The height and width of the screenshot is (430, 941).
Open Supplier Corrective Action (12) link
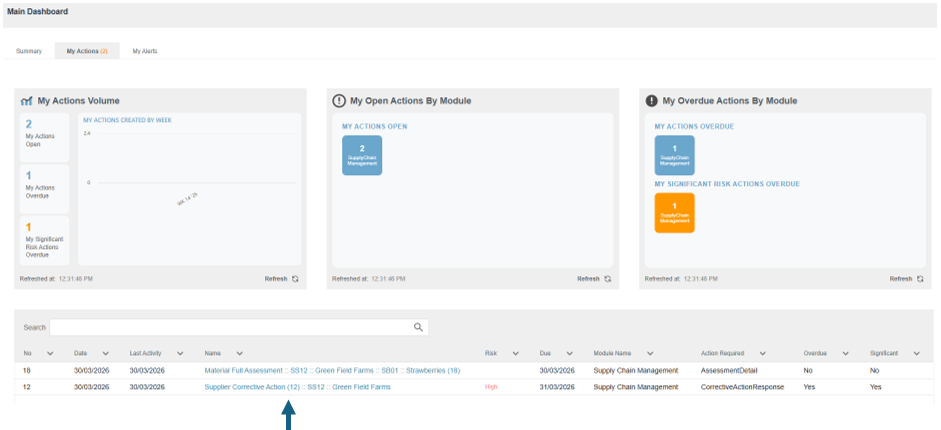tap(297, 387)
